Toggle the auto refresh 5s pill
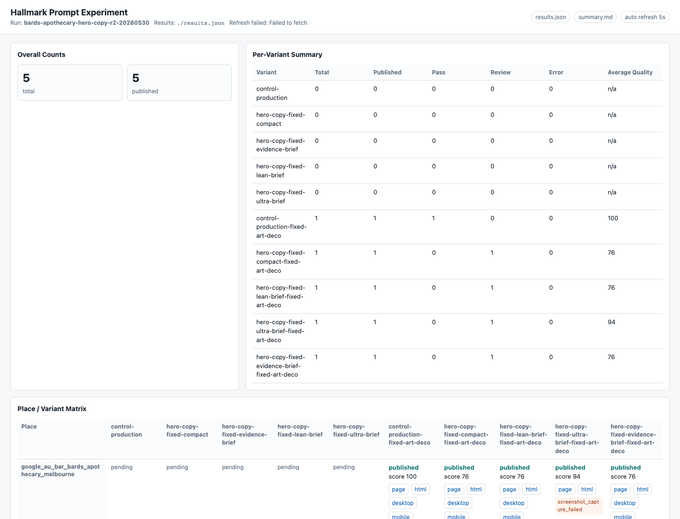The image size is (680, 519). [x=644, y=17]
